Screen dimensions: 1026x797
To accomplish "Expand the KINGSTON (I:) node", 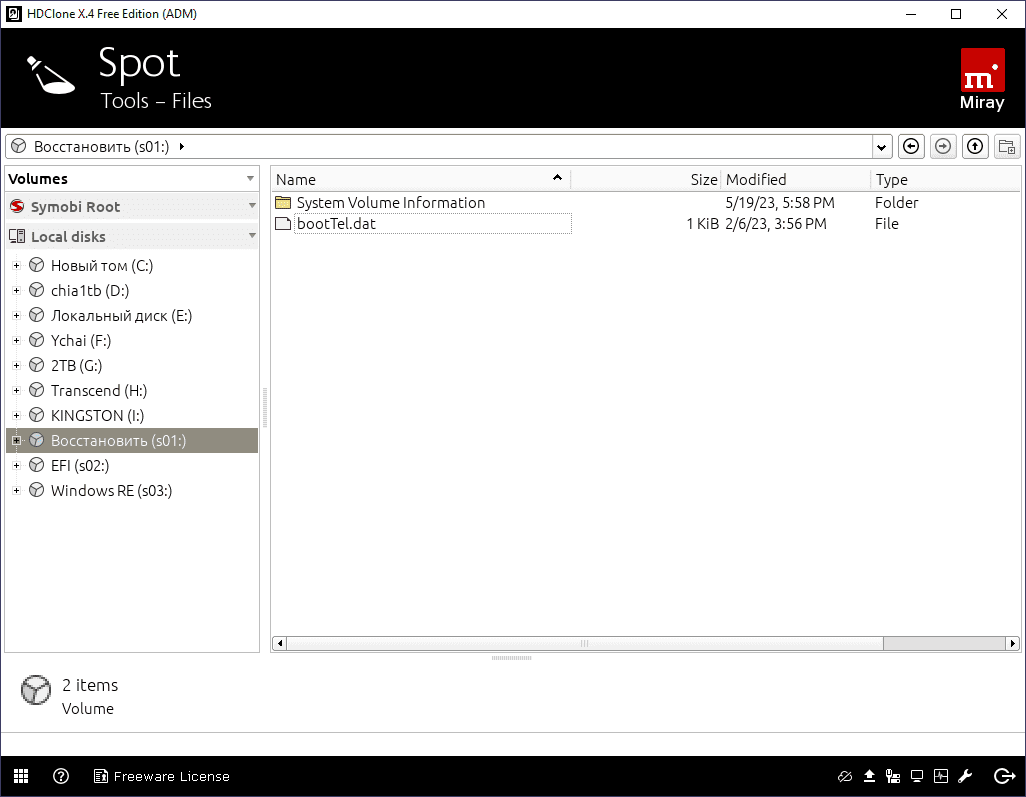I will click(16, 416).
